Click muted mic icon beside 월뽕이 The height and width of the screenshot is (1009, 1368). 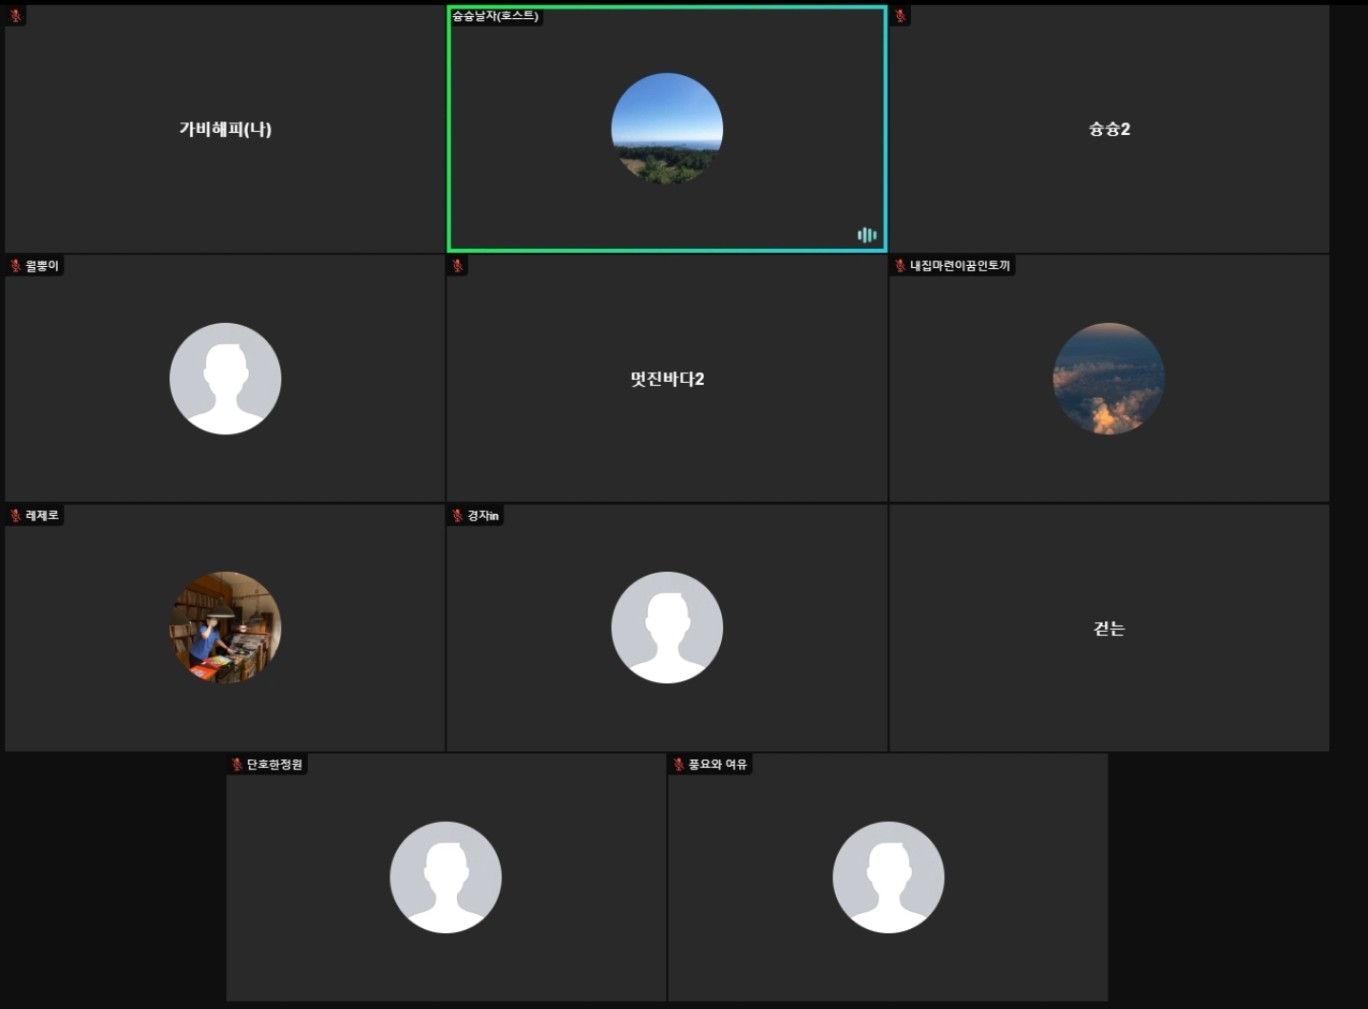point(16,266)
